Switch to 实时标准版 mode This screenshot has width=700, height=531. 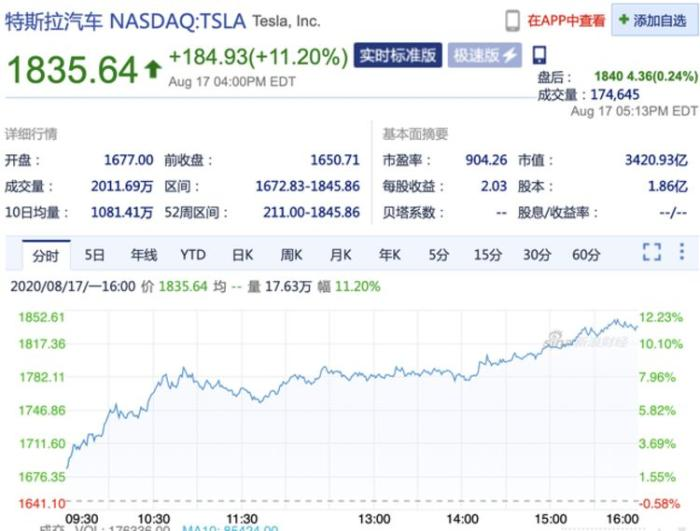coord(398,55)
